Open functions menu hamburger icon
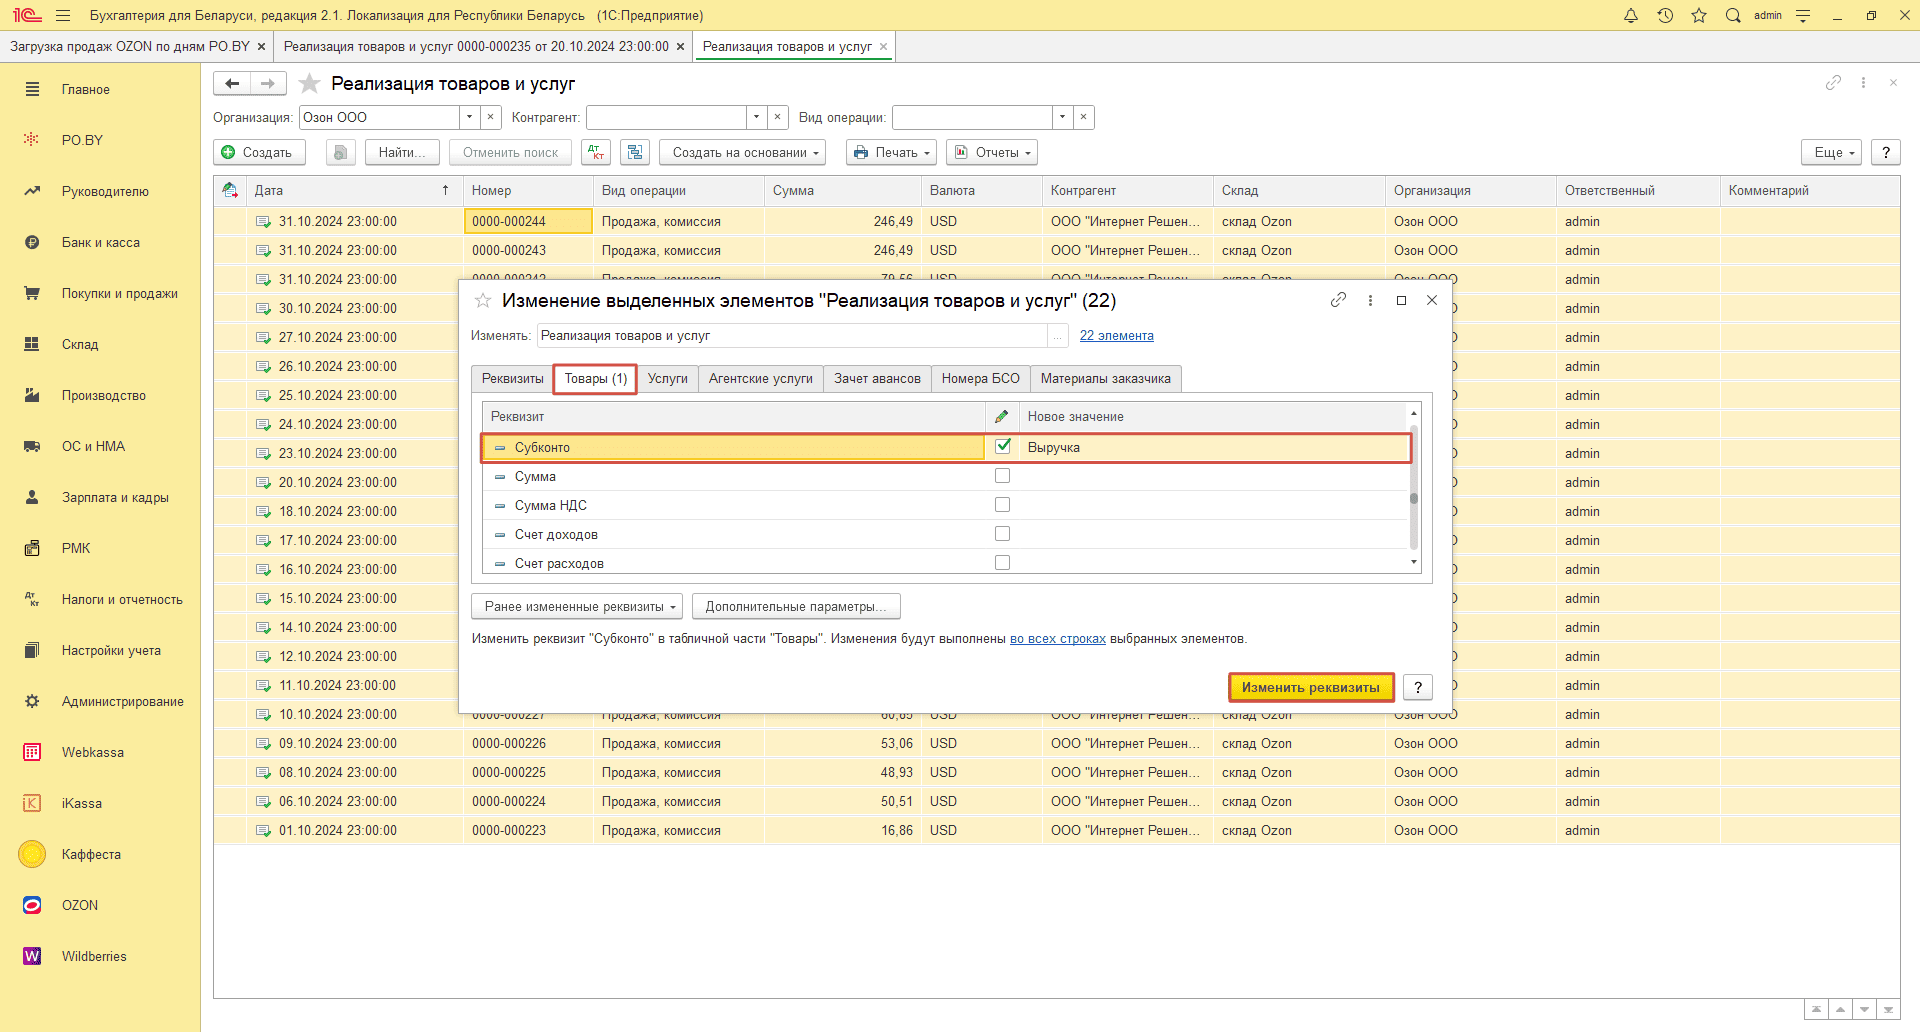Screen dimensions: 1920x1032 pyautogui.click(x=63, y=15)
